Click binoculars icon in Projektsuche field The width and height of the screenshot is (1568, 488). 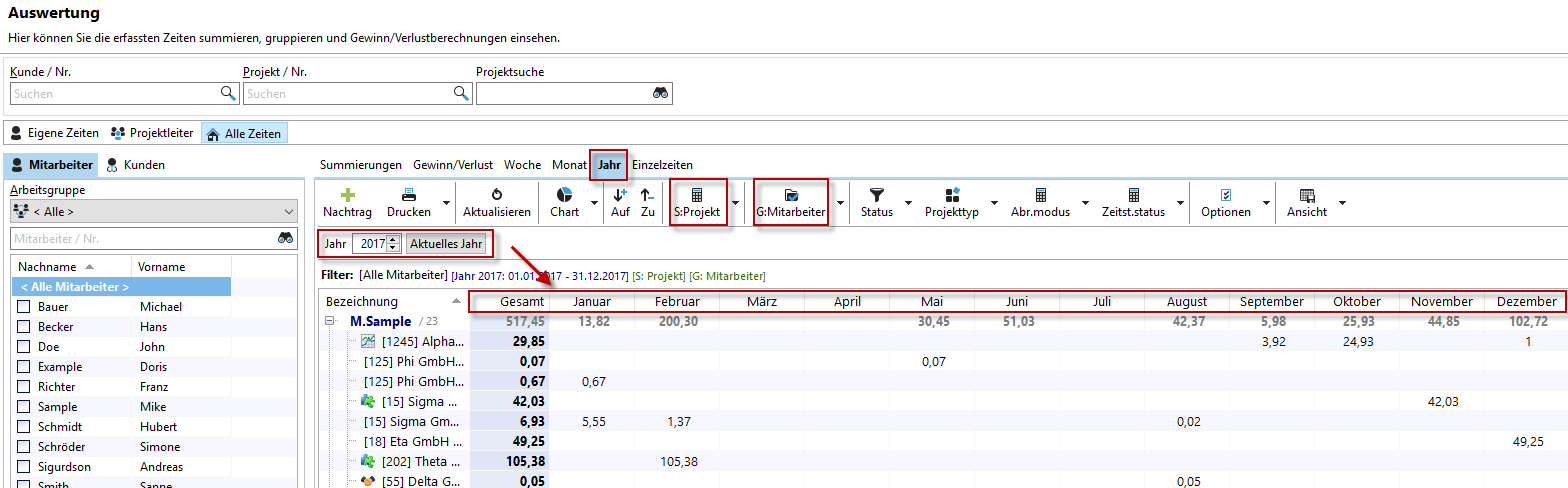pyautogui.click(x=661, y=93)
